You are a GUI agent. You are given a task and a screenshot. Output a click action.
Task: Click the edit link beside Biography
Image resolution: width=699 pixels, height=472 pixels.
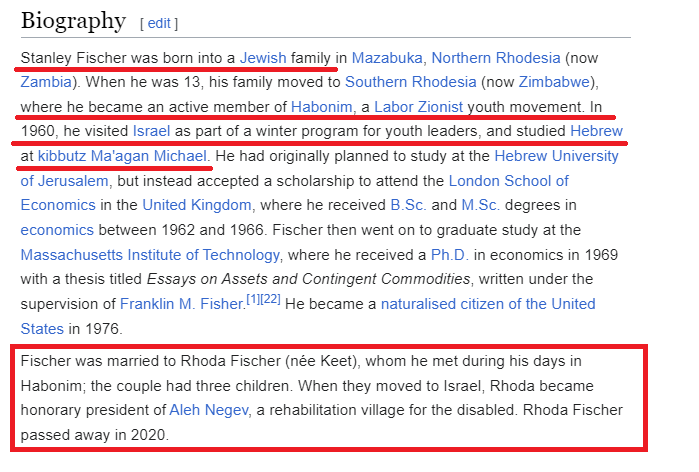[159, 22]
